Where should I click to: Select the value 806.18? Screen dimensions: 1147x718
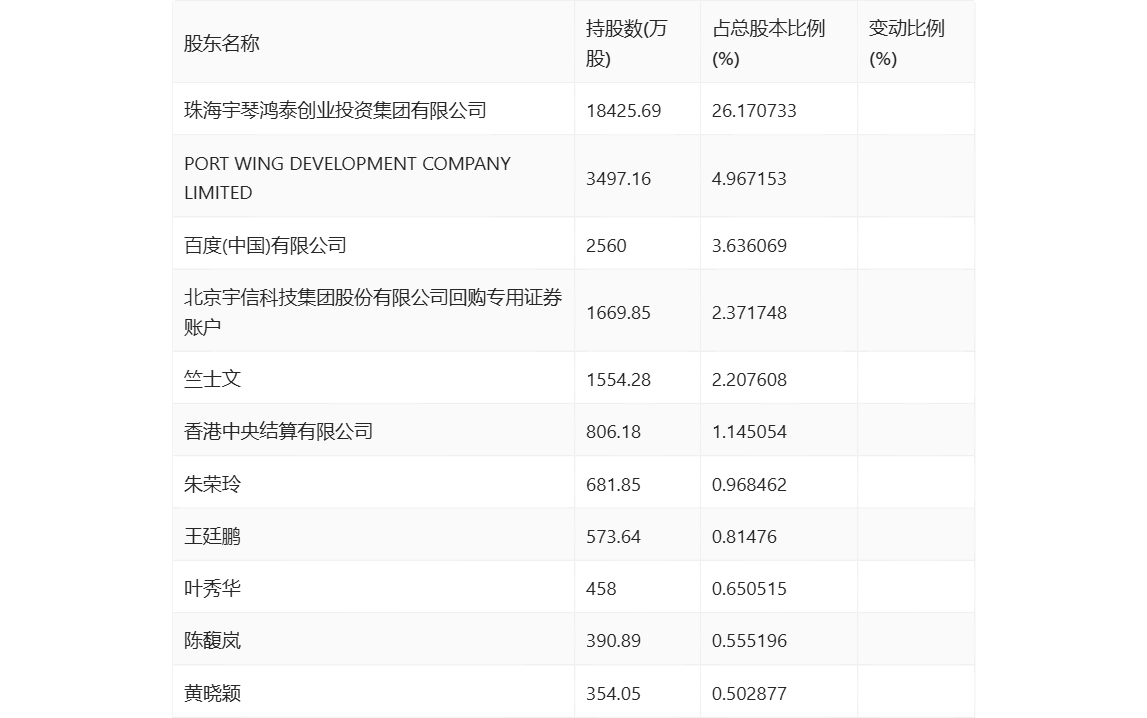point(613,432)
